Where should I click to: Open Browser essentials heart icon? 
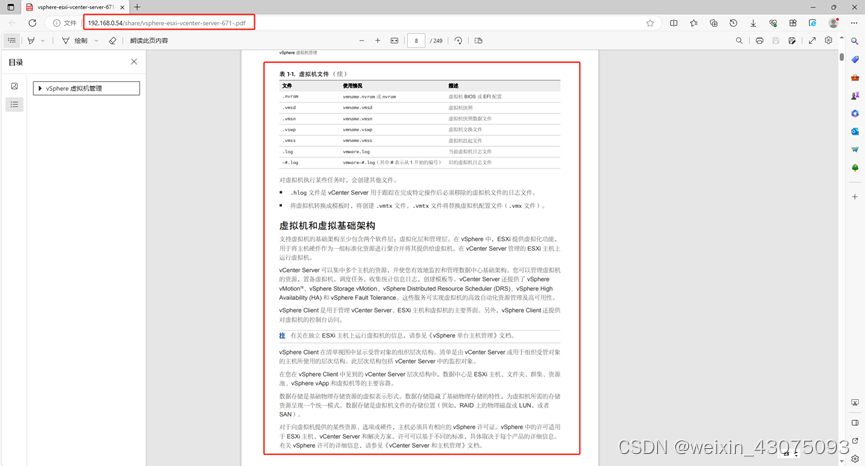(773, 23)
